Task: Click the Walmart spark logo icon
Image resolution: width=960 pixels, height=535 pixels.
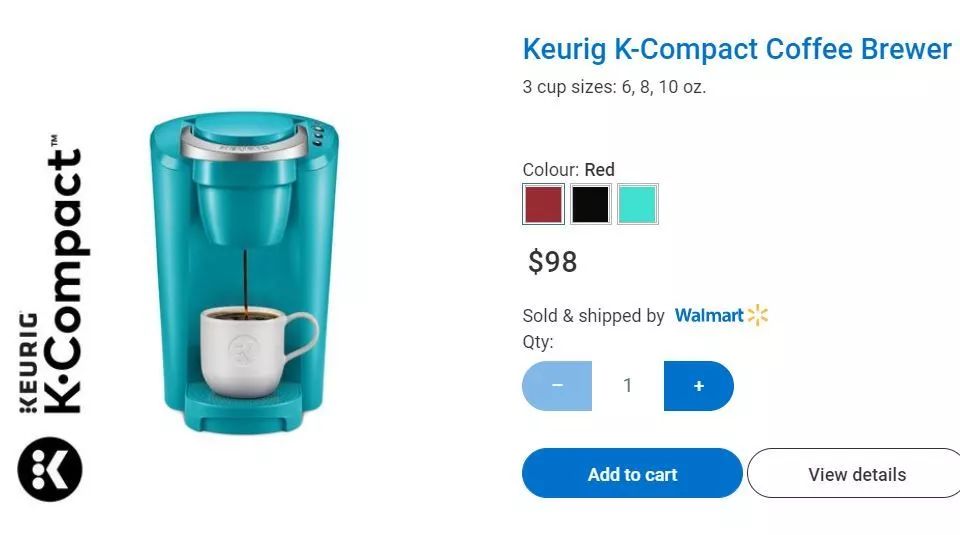Action: (757, 315)
